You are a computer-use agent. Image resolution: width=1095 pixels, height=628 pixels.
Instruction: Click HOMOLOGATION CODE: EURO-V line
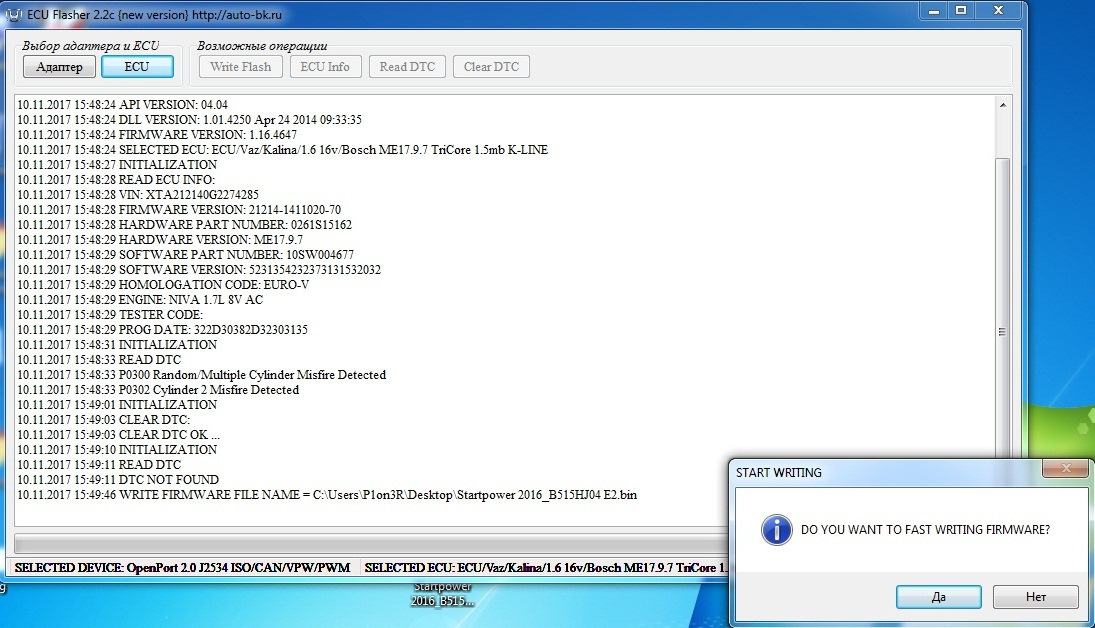[163, 285]
